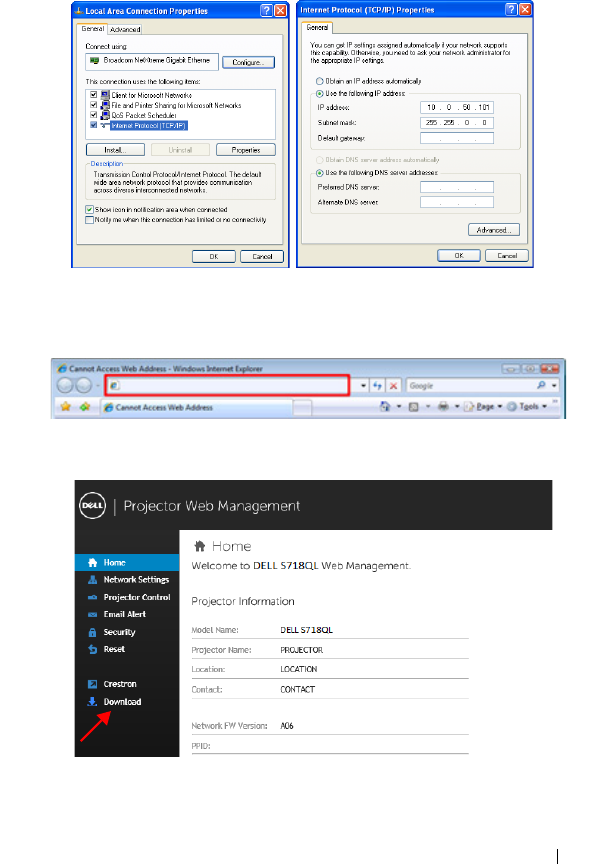The height and width of the screenshot is (864, 612).
Task: Expand the Print button dropdown arrow
Action: point(456,407)
